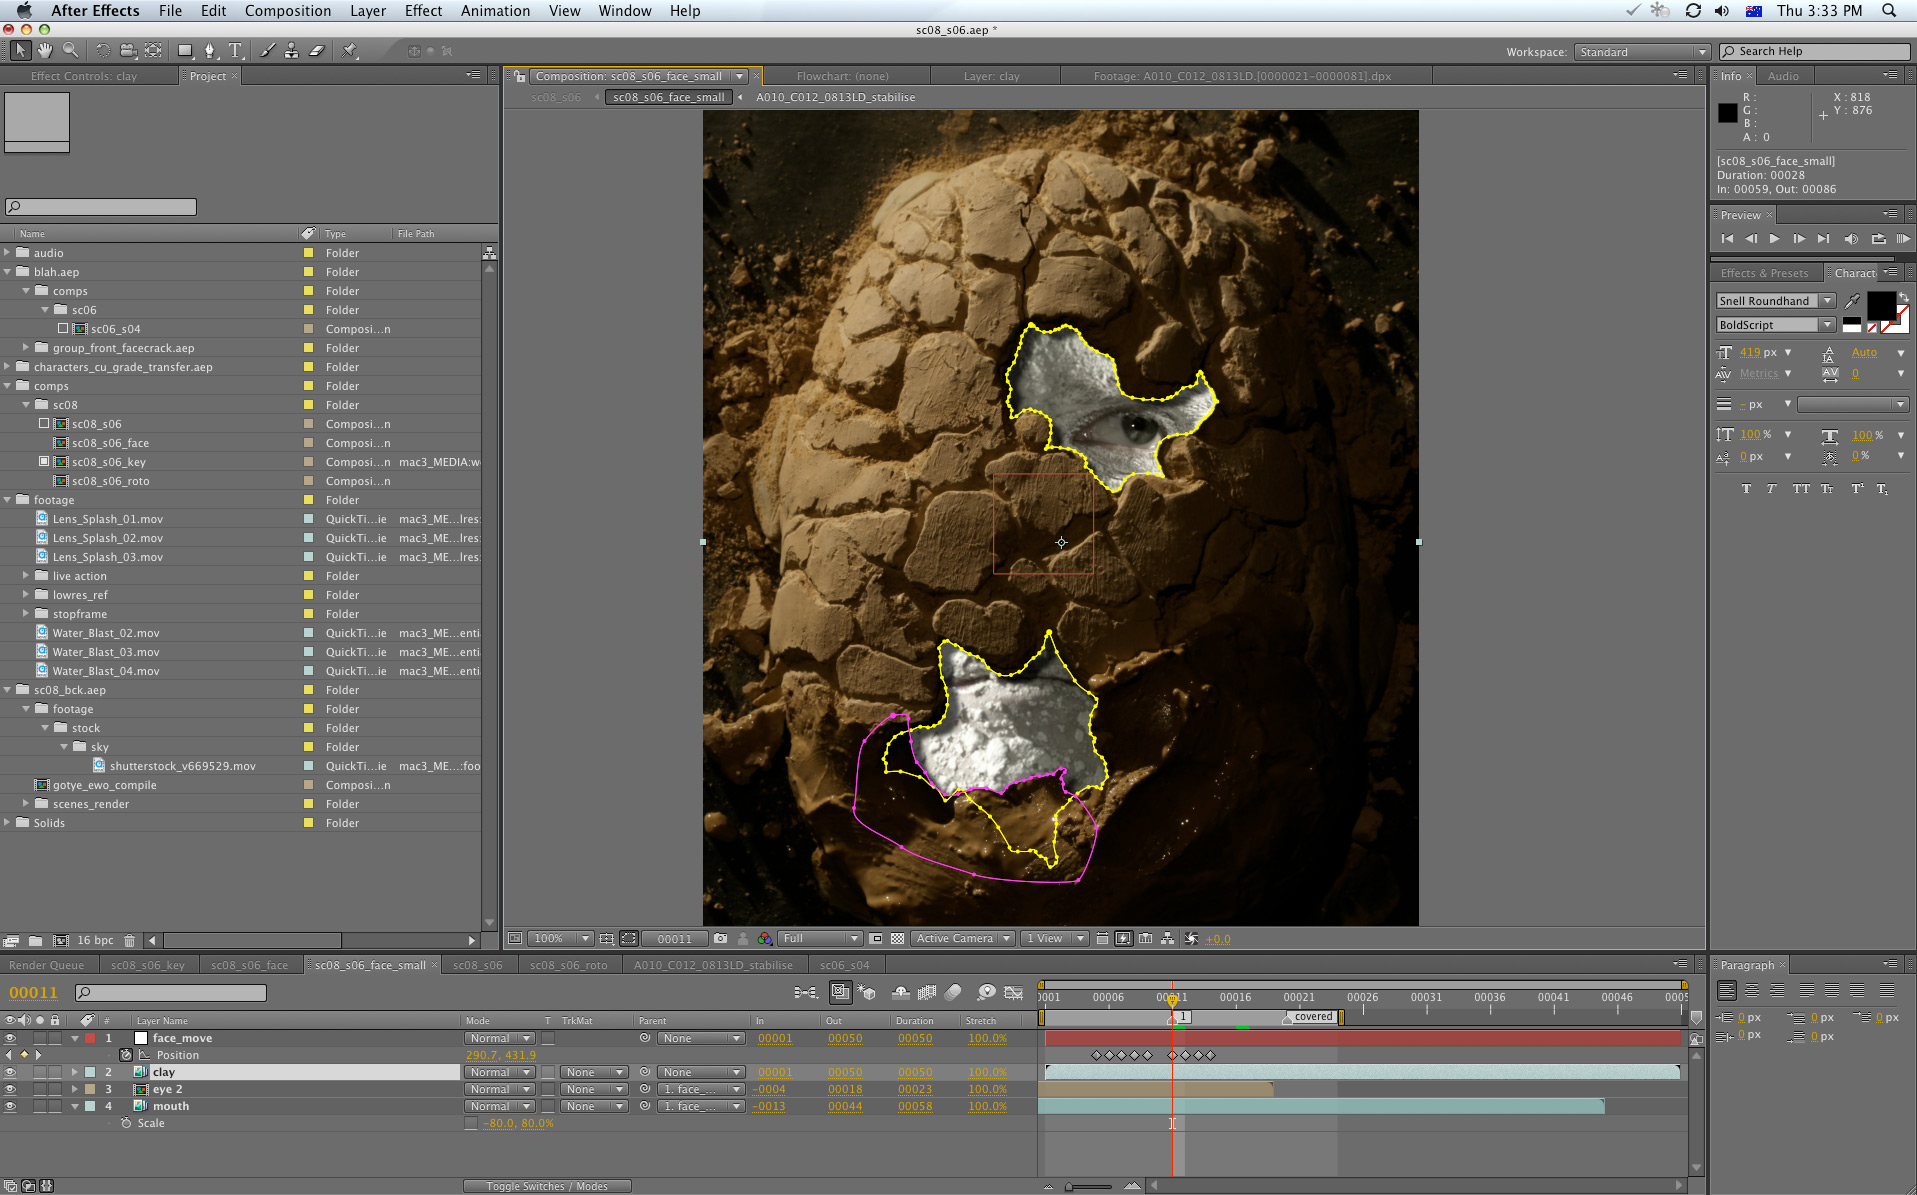The image size is (1917, 1195).
Task: Select the Clone Stamp tool
Action: point(291,50)
